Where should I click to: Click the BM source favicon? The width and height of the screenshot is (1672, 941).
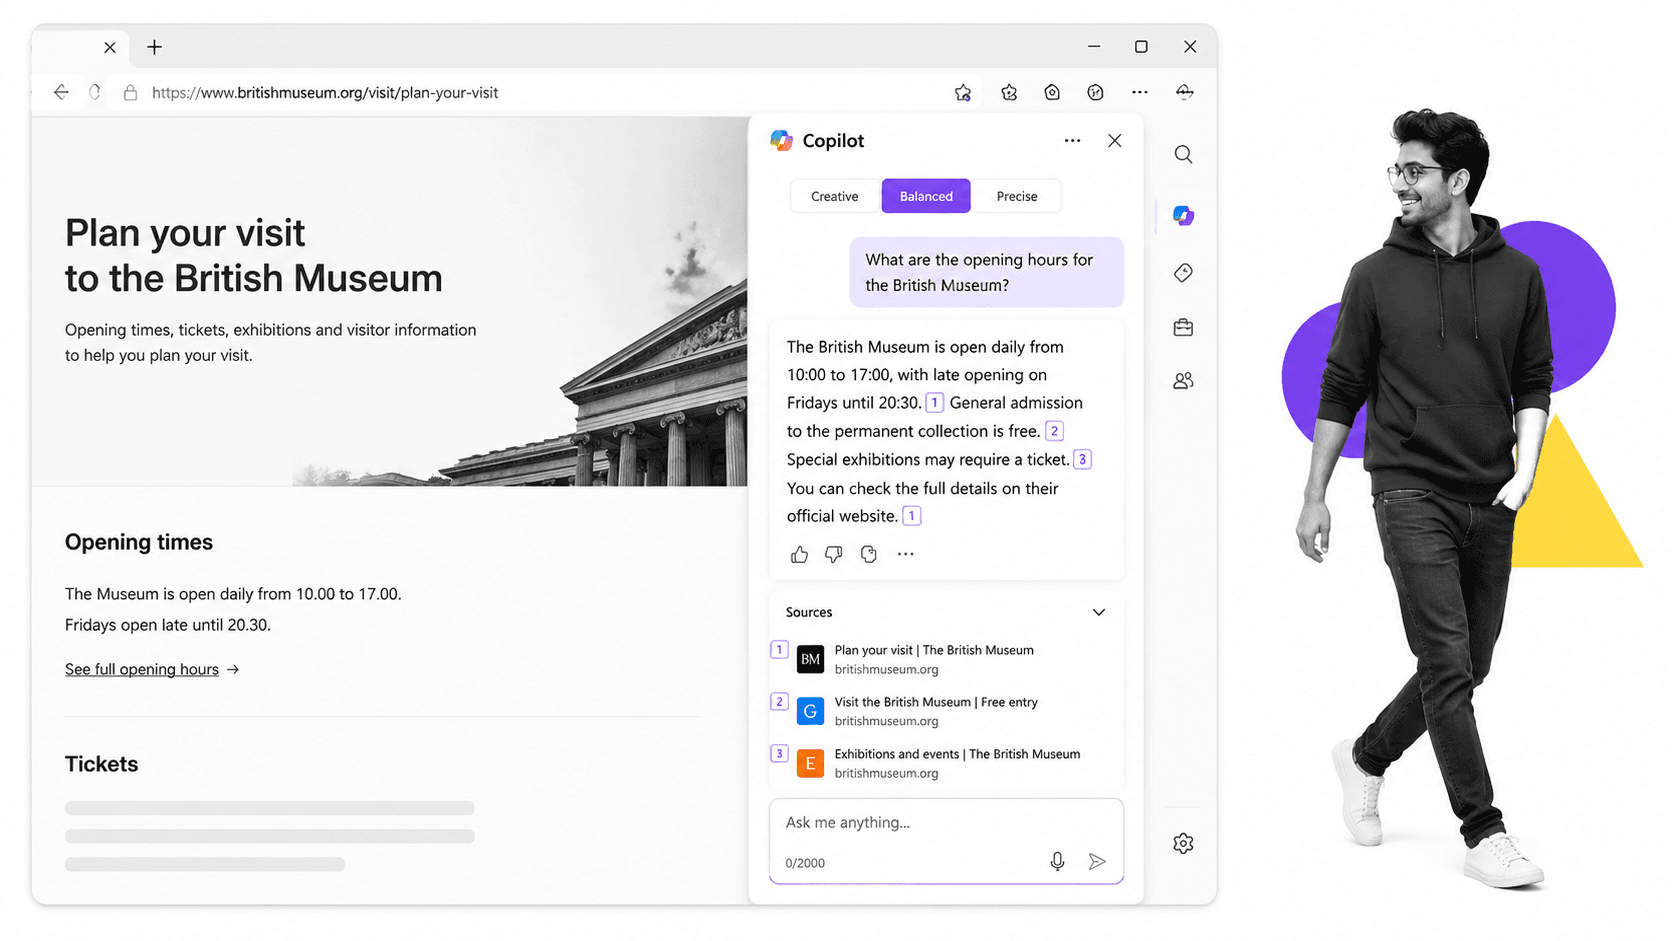pos(810,659)
